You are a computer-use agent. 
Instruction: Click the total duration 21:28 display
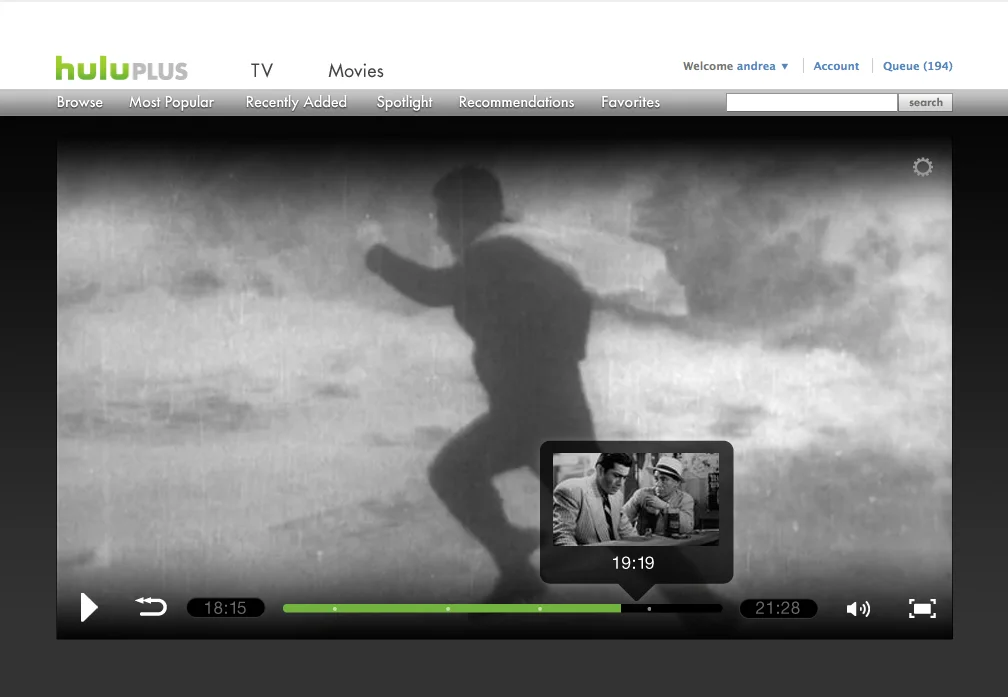point(778,608)
